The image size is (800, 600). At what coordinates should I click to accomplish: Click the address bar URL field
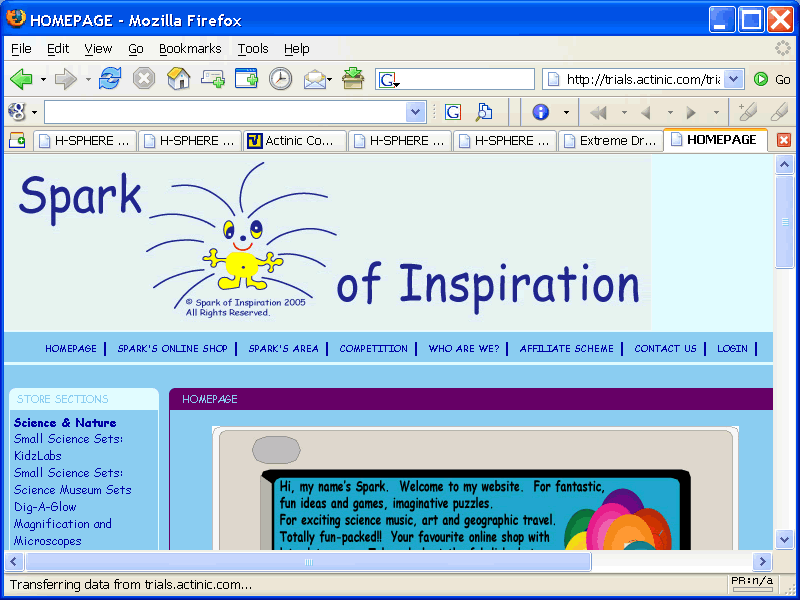pos(643,79)
